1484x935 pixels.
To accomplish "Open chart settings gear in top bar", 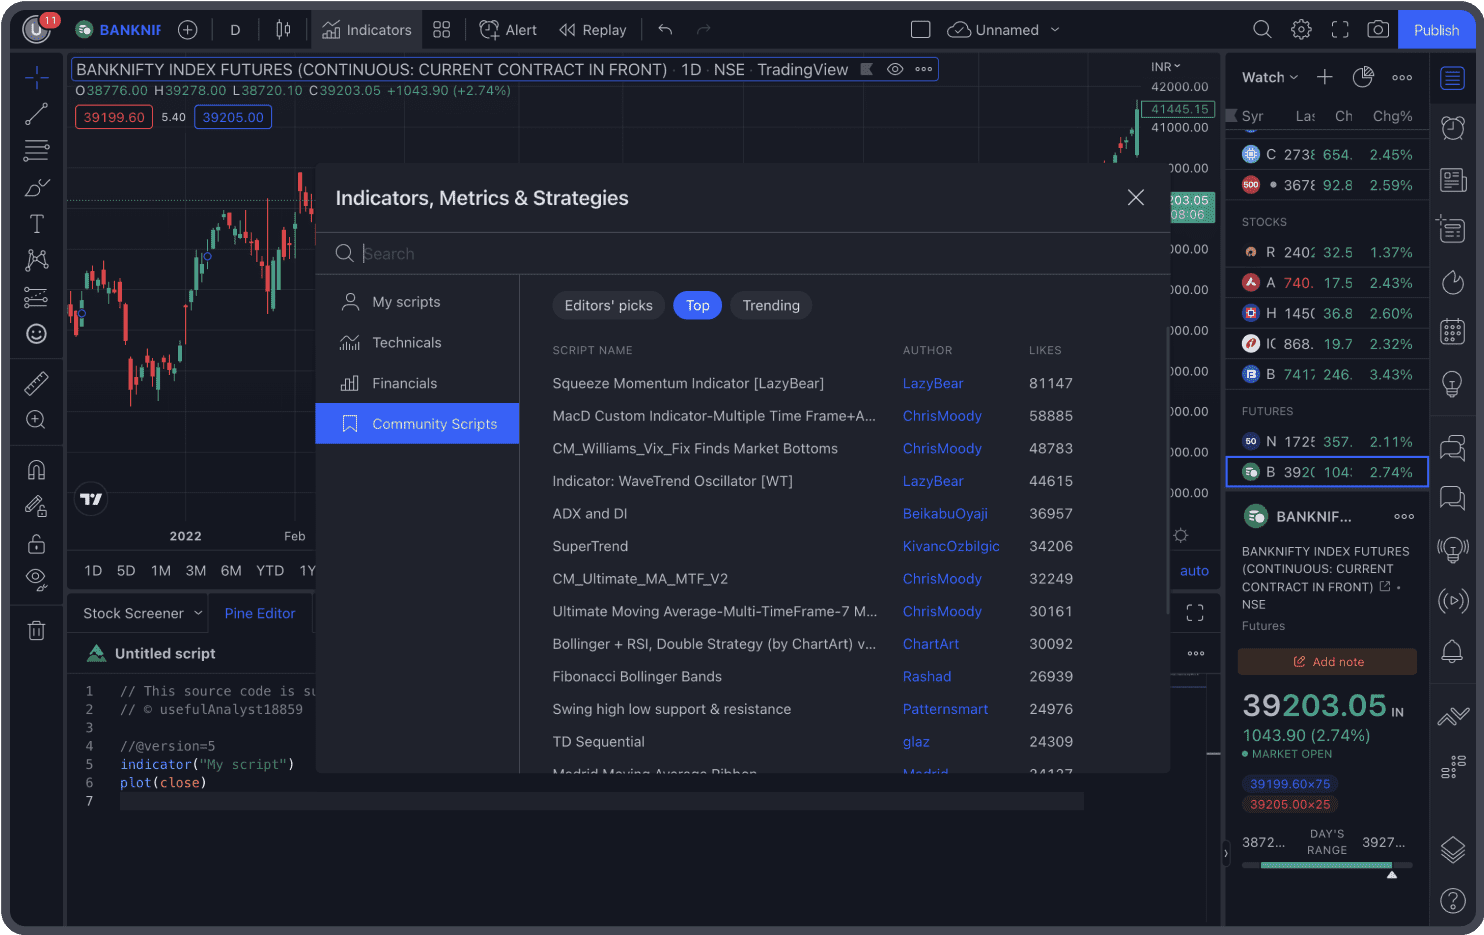I will [x=1301, y=30].
